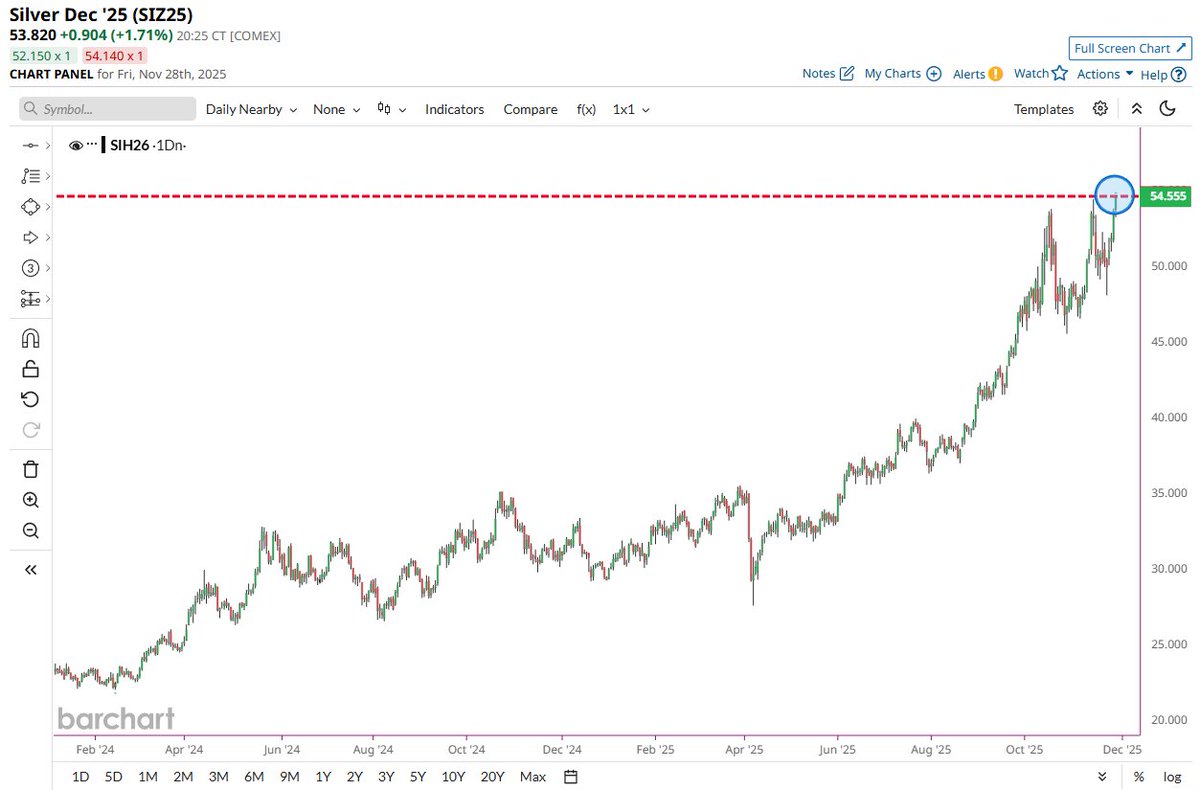Viewport: 1200px width, 790px height.
Task: Select the 5Y time range
Action: click(418, 777)
